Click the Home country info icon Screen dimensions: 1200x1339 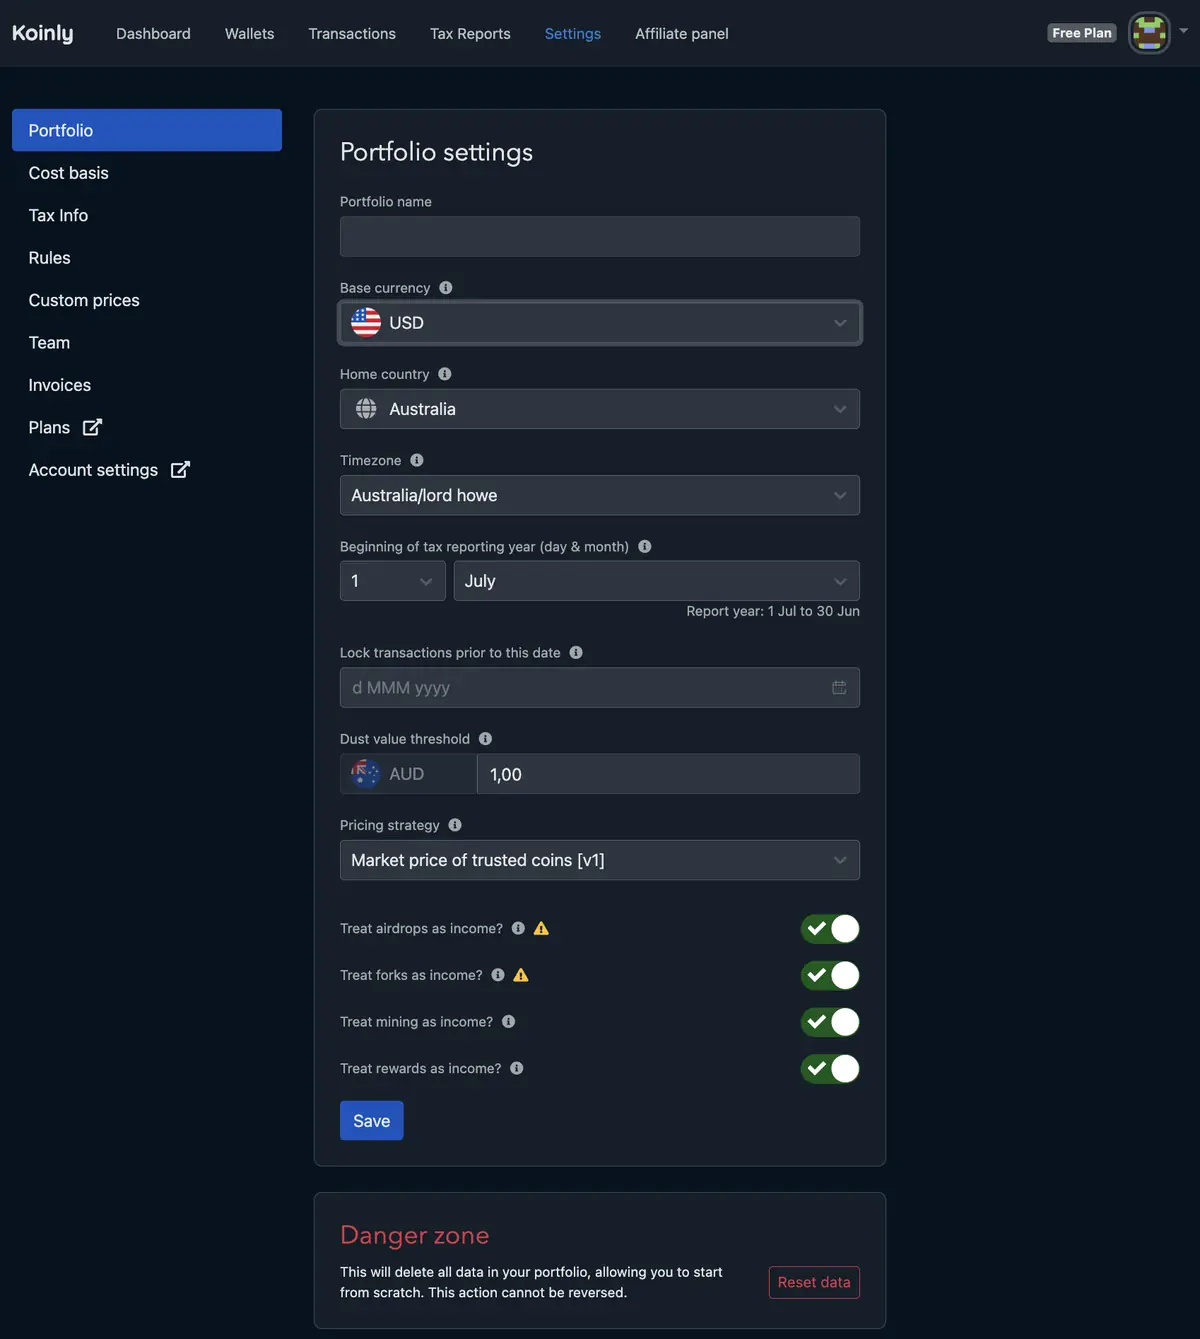click(444, 374)
